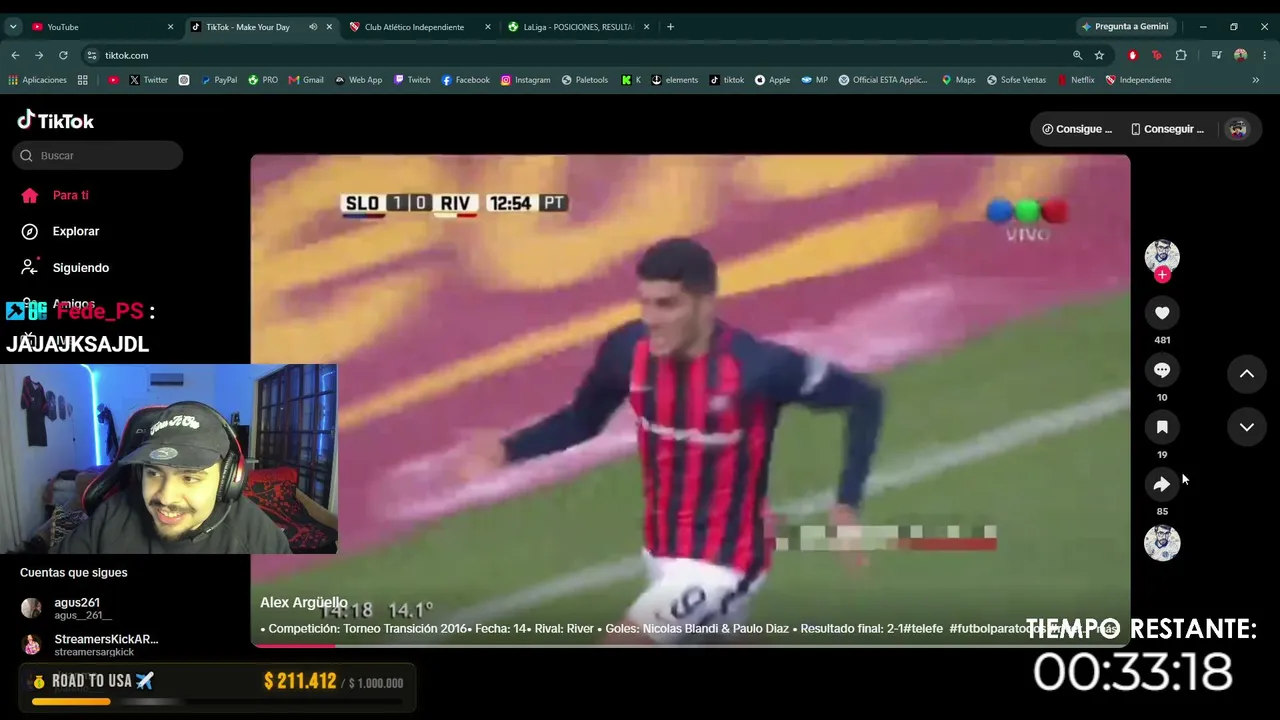Follow the creator with the red plus badge
Viewport: 1280px width, 720px height.
click(1162, 275)
